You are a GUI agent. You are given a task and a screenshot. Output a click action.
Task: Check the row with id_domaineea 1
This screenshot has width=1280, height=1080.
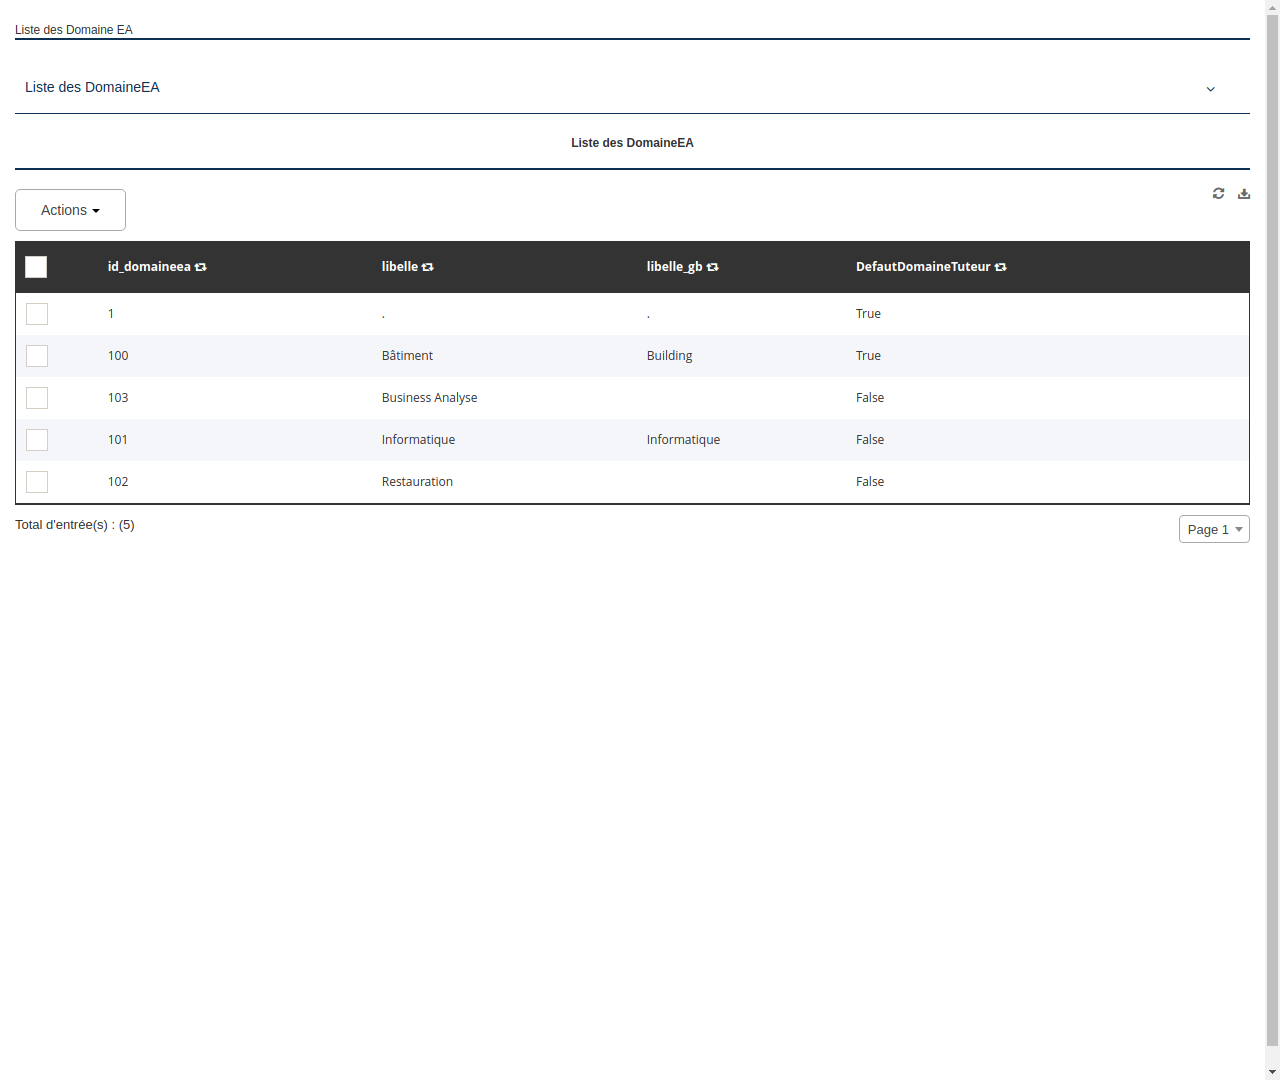(x=36, y=313)
